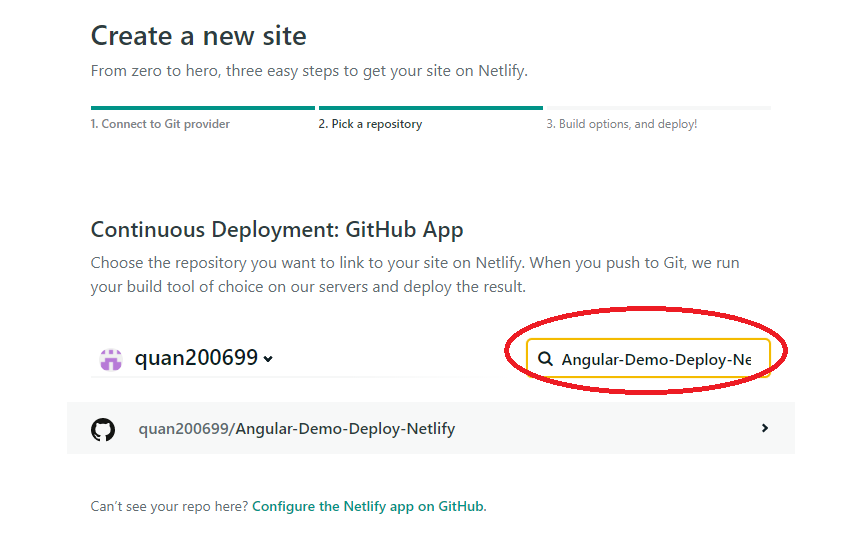Screen dimensions: 864x540
Task: Open Configure the Netlify app on GitHub link
Action: 369,506
